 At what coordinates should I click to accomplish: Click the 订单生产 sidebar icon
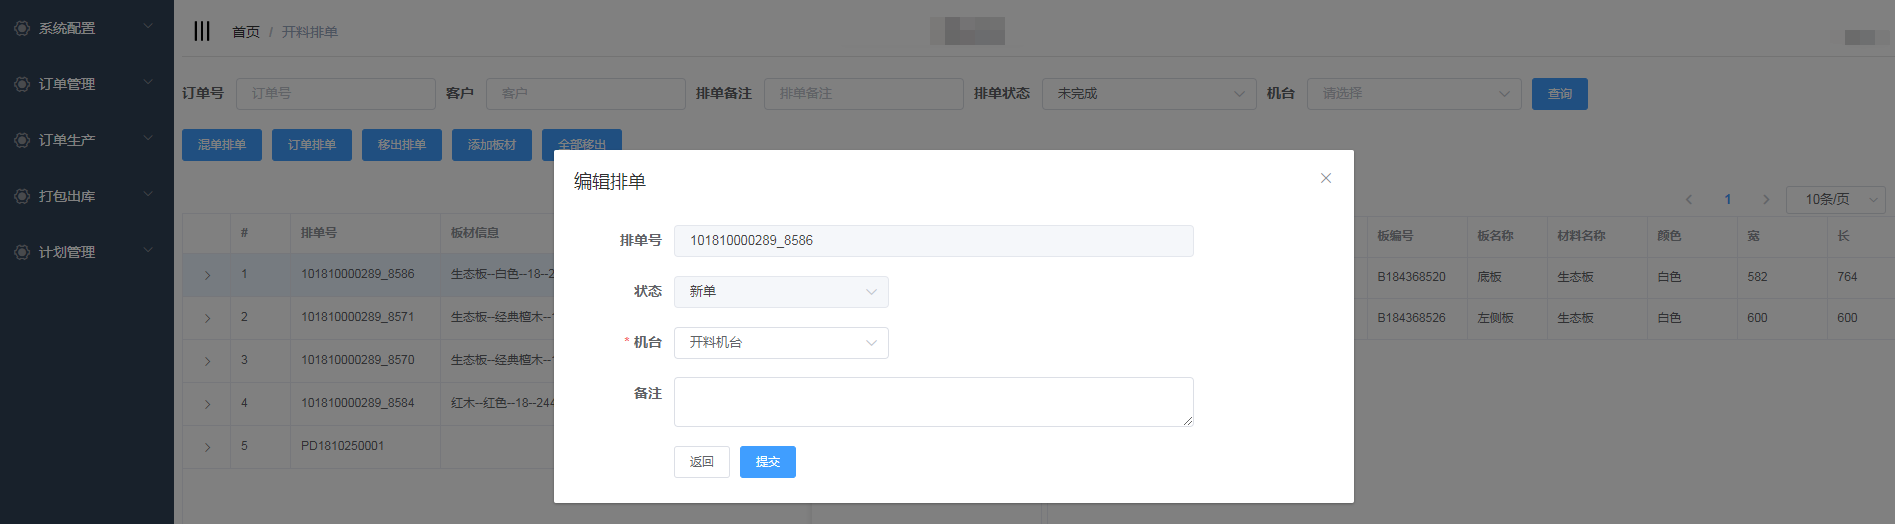22,140
